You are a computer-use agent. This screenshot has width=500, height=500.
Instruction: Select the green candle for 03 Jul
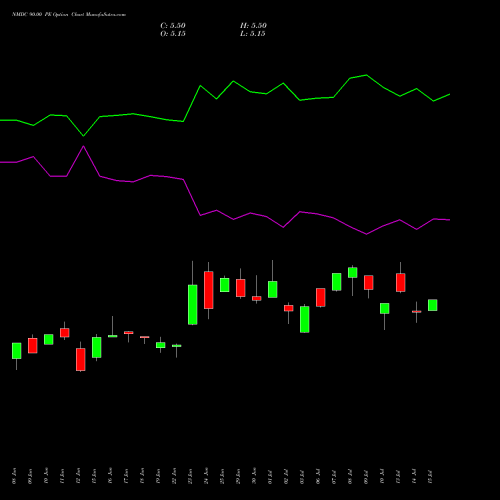click(x=305, y=319)
